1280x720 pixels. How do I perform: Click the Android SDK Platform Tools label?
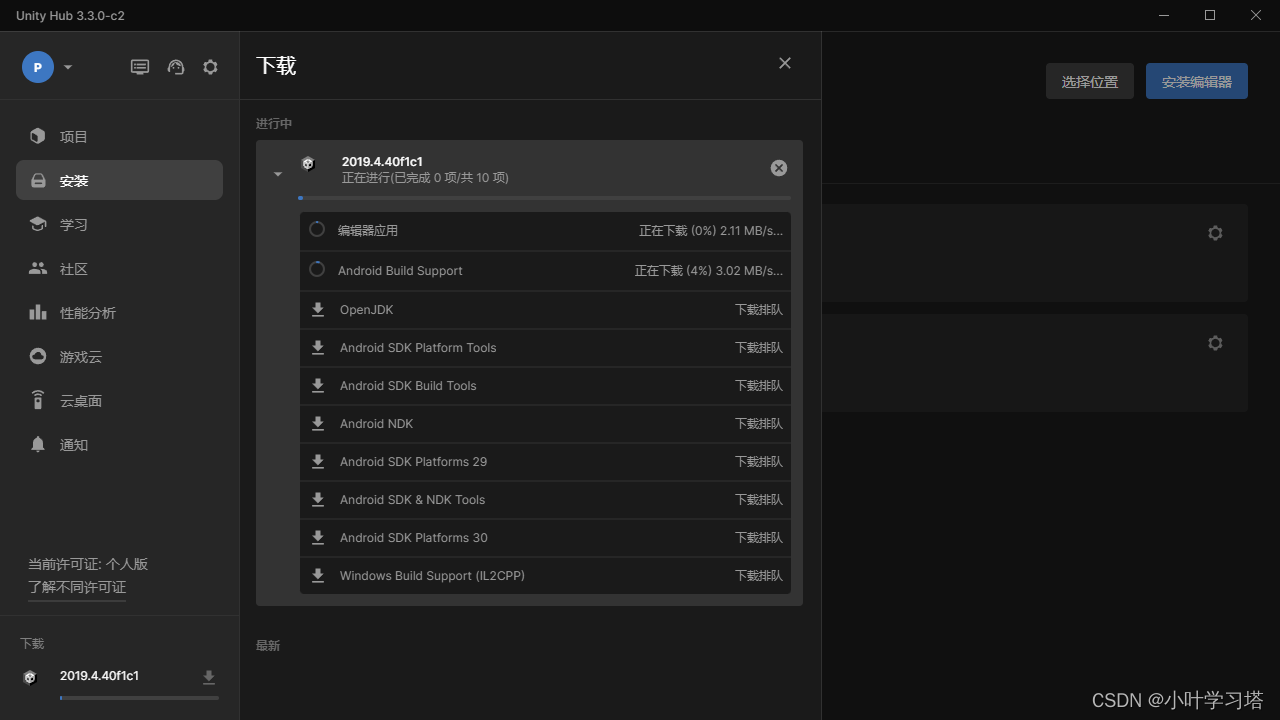pyautogui.click(x=418, y=348)
